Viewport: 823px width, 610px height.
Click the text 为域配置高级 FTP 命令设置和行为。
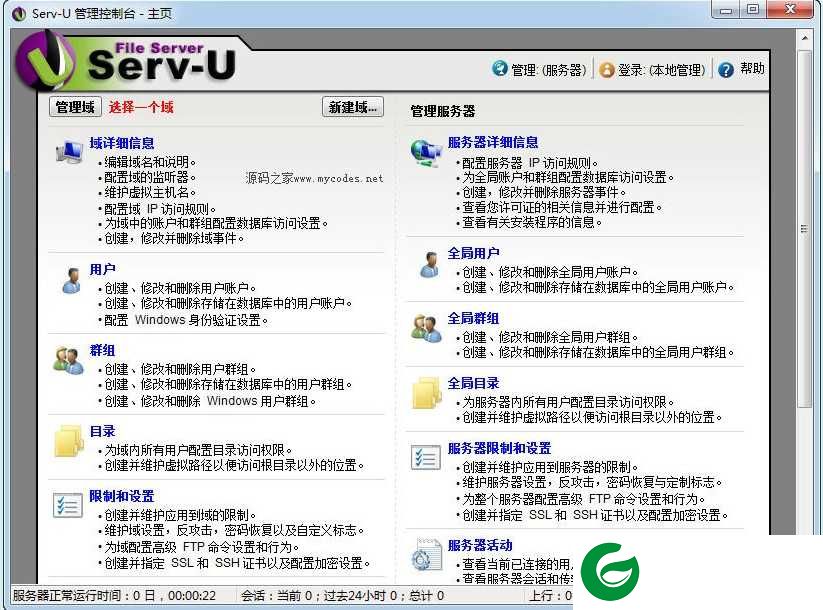coord(202,547)
